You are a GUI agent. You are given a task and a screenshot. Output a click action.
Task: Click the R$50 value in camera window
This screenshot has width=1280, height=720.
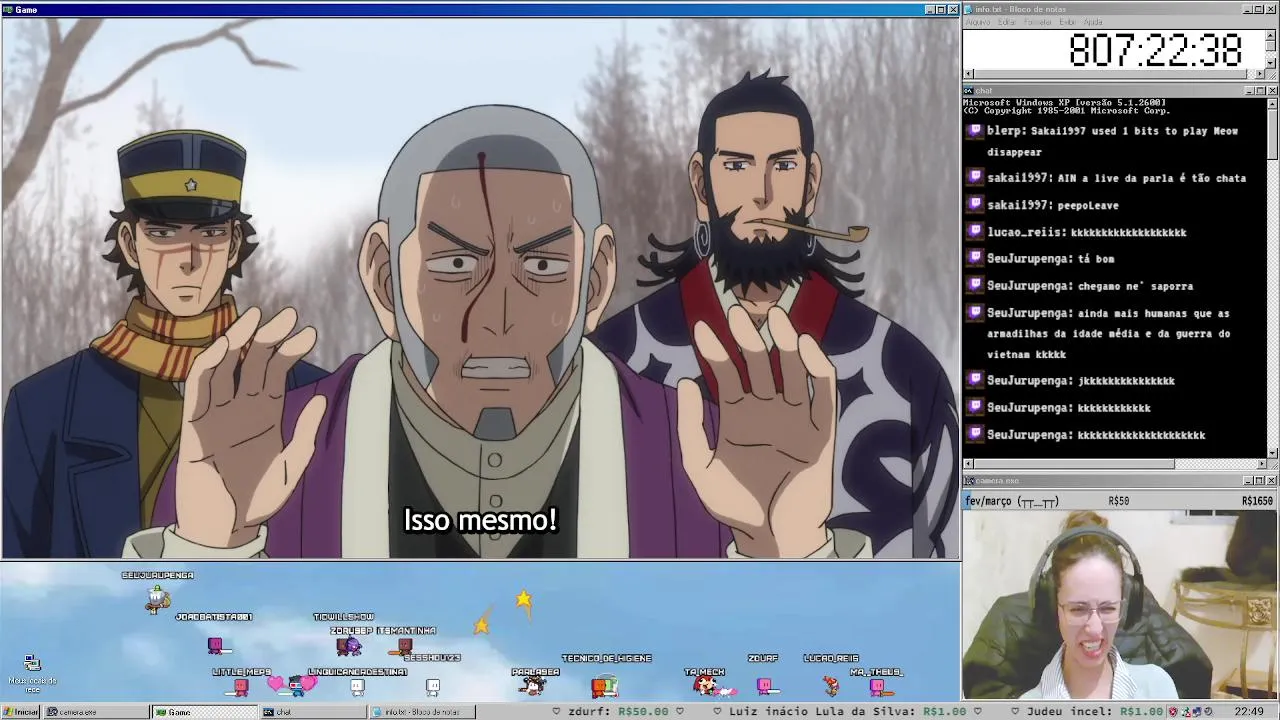click(1119, 501)
